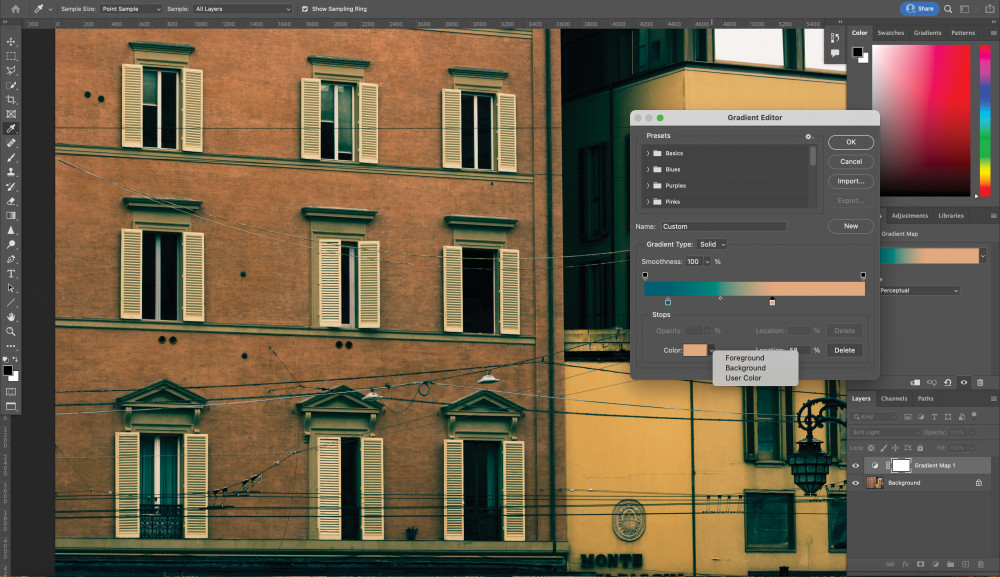
Task: Toggle lock position of layer
Action: coord(895,448)
